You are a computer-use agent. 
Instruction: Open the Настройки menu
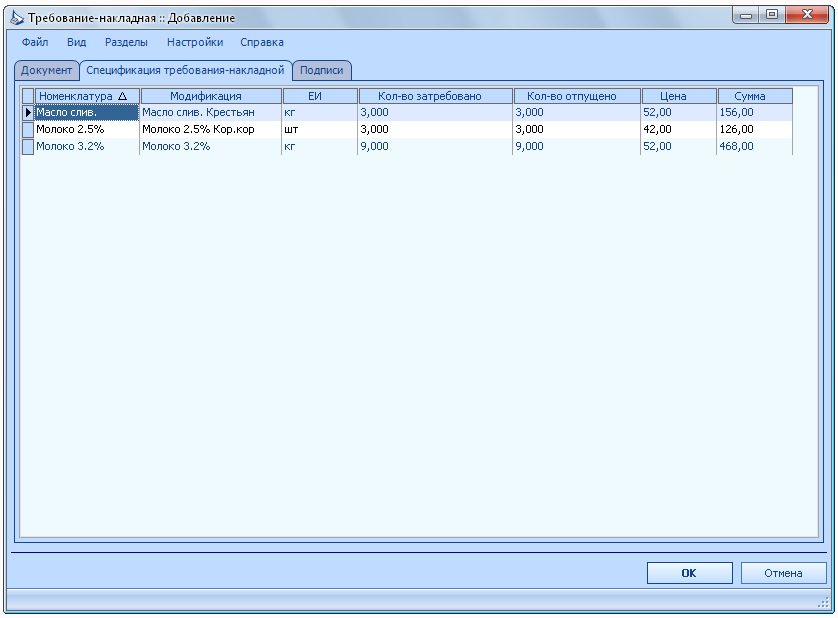pos(195,42)
